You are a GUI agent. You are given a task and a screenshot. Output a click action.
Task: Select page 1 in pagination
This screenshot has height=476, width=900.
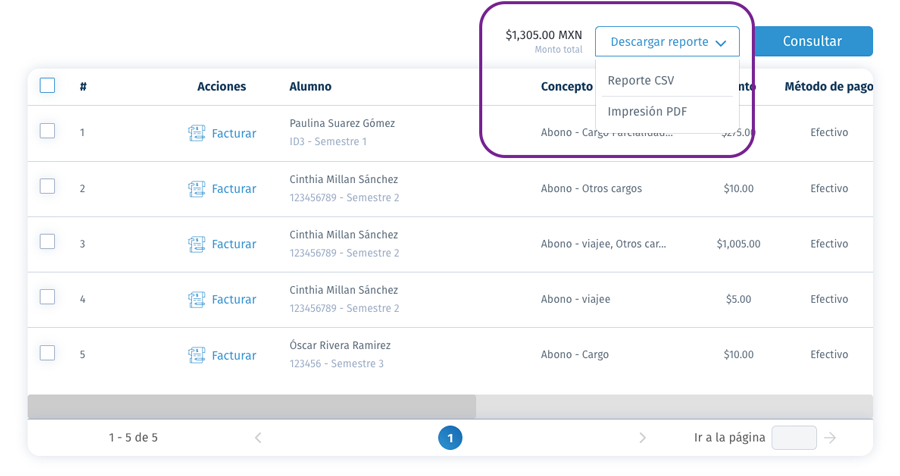pos(450,438)
